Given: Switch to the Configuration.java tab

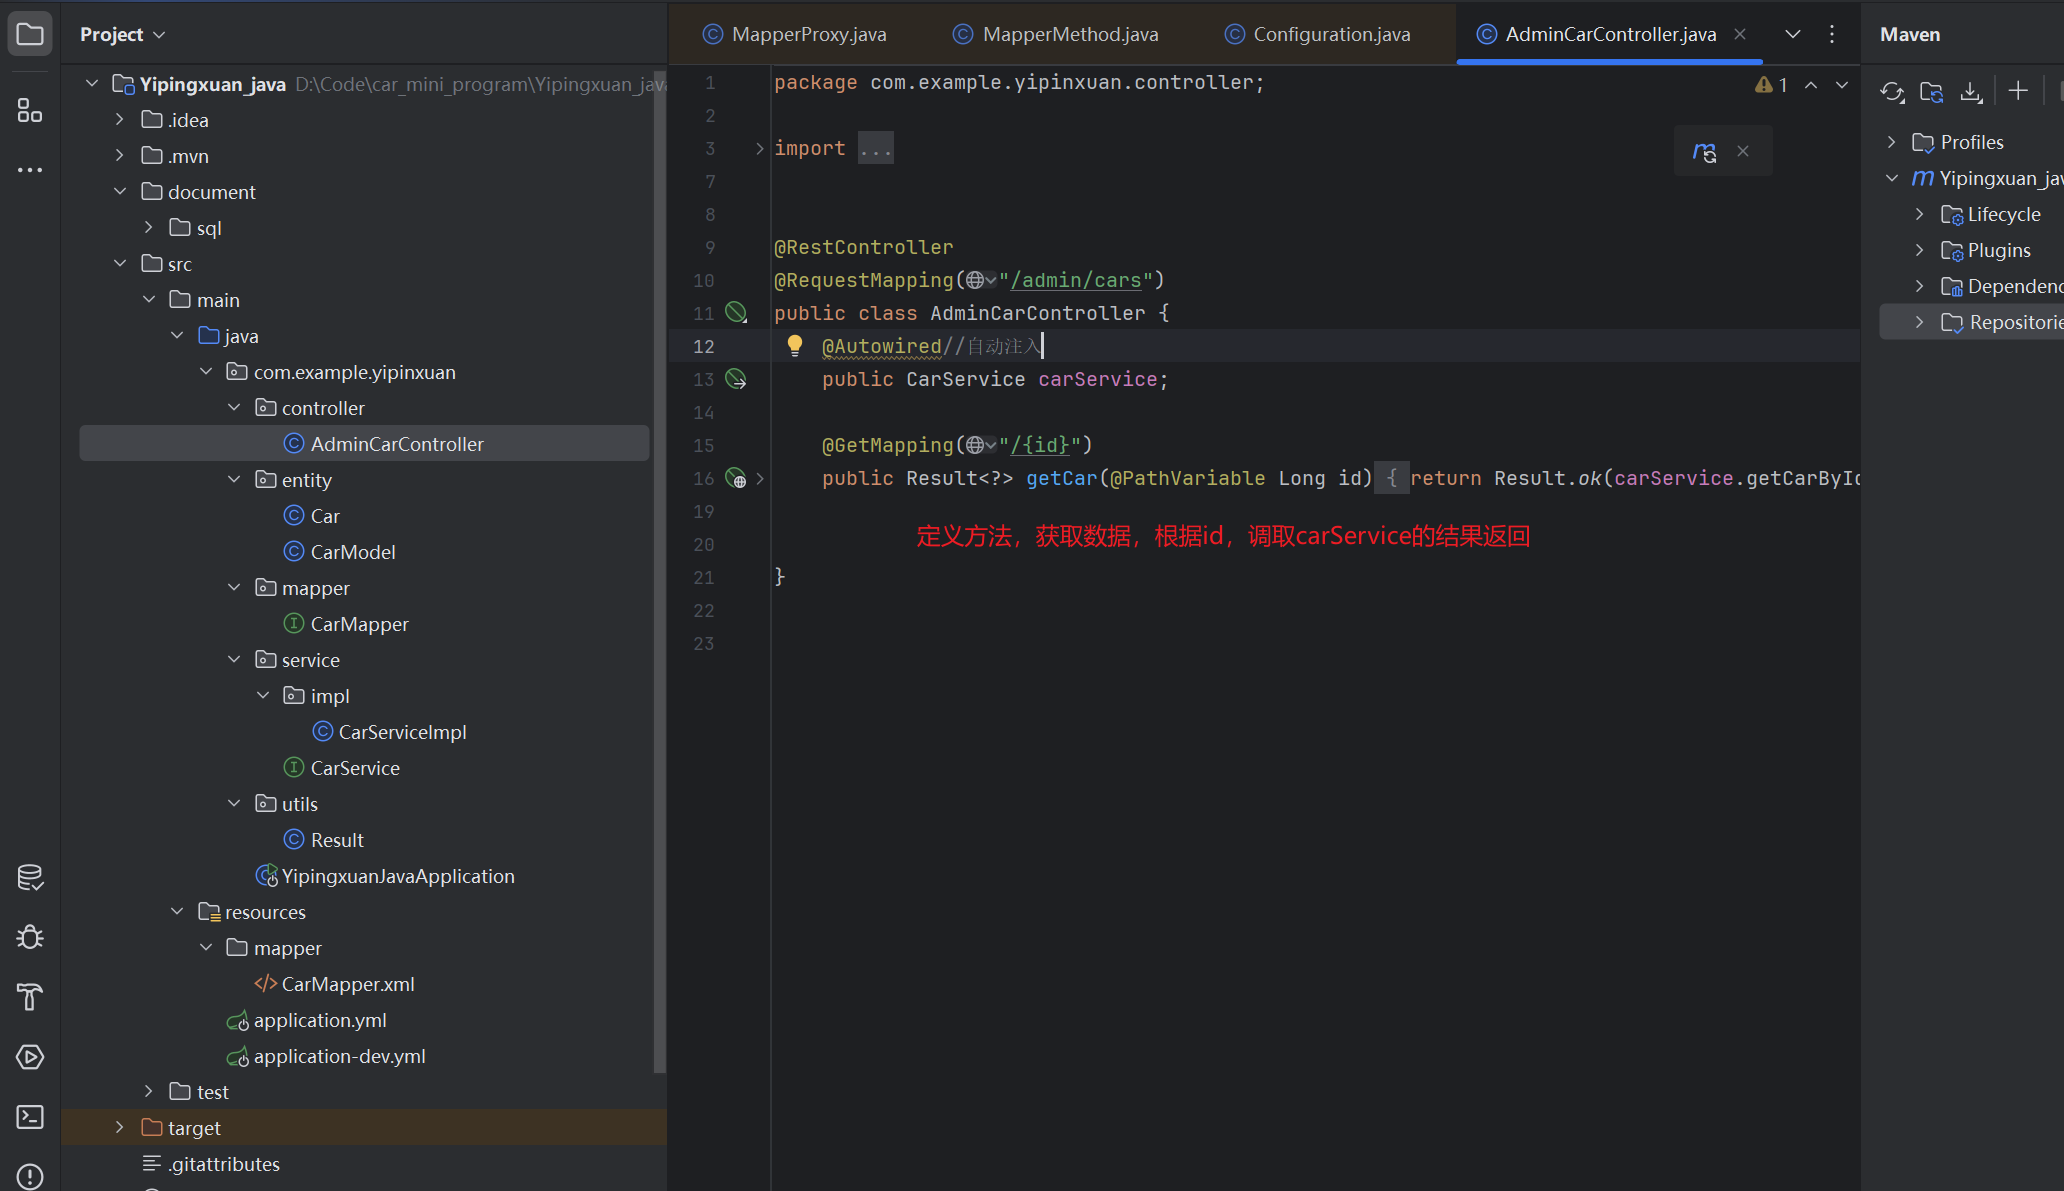Looking at the screenshot, I should pos(1330,35).
